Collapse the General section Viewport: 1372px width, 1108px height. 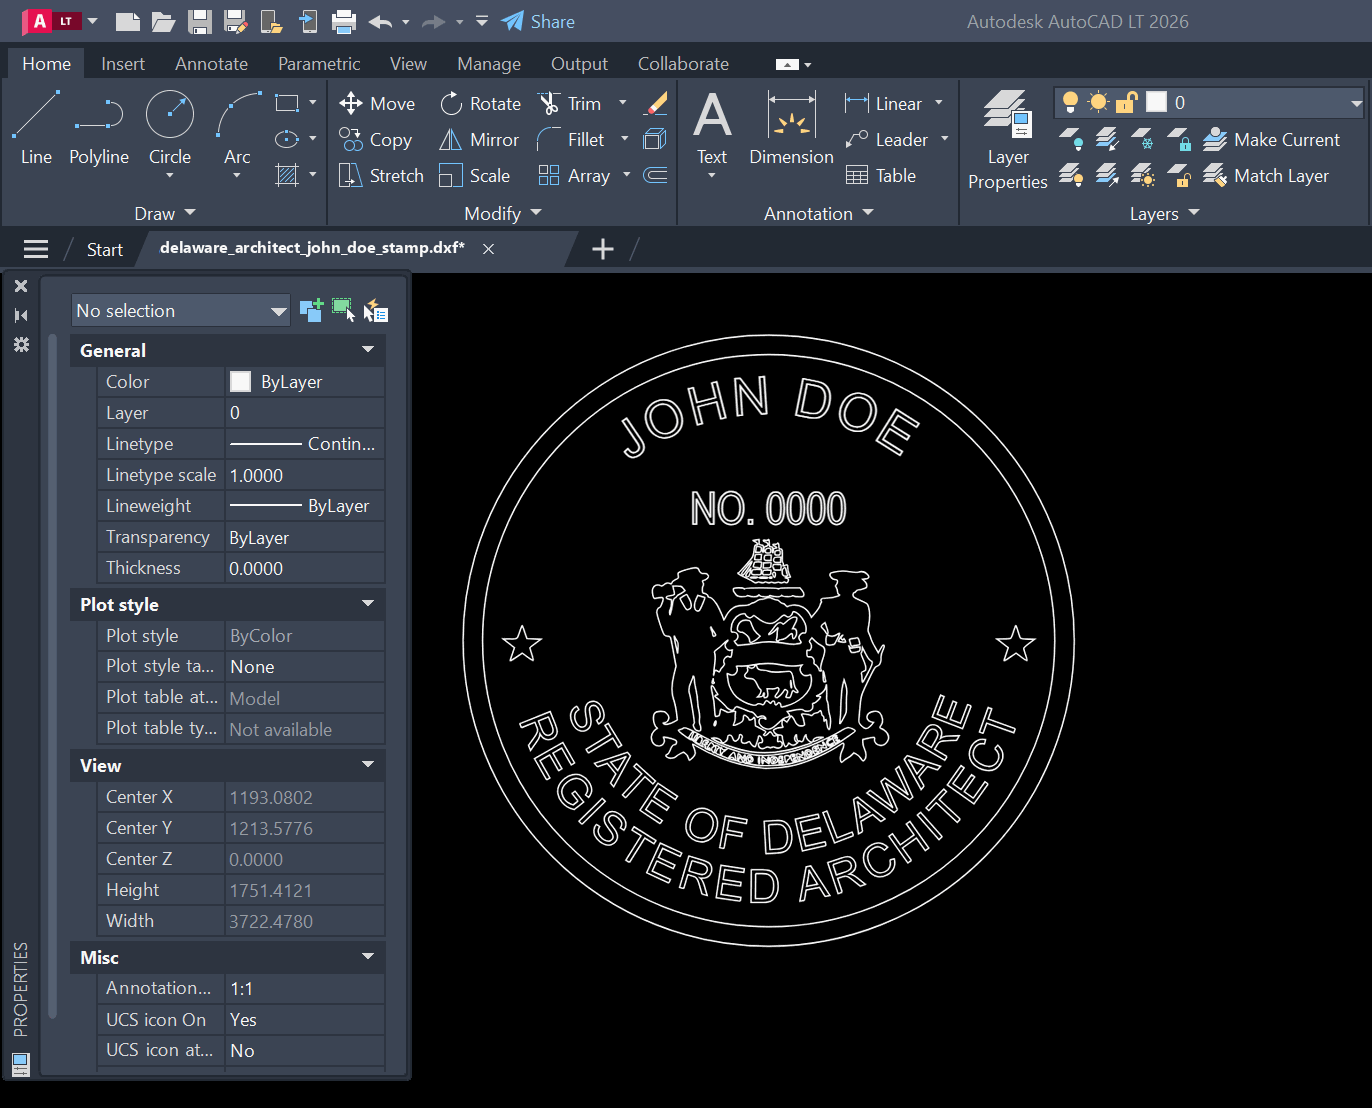(368, 350)
